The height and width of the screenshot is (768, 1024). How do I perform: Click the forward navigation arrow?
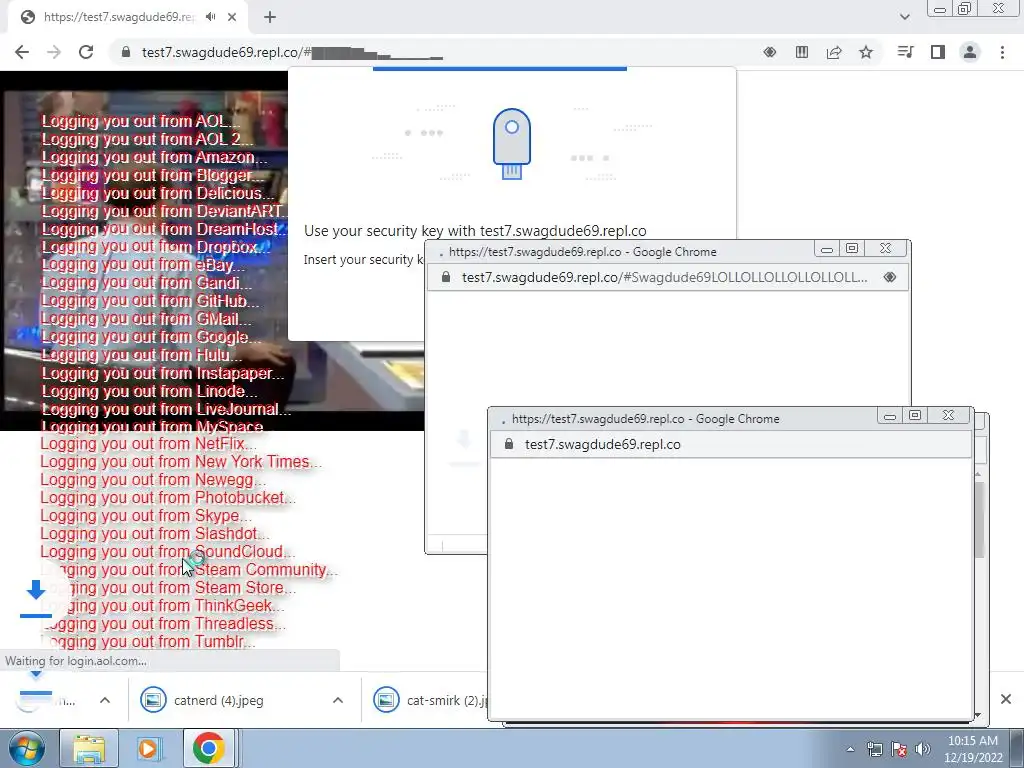click(x=54, y=52)
